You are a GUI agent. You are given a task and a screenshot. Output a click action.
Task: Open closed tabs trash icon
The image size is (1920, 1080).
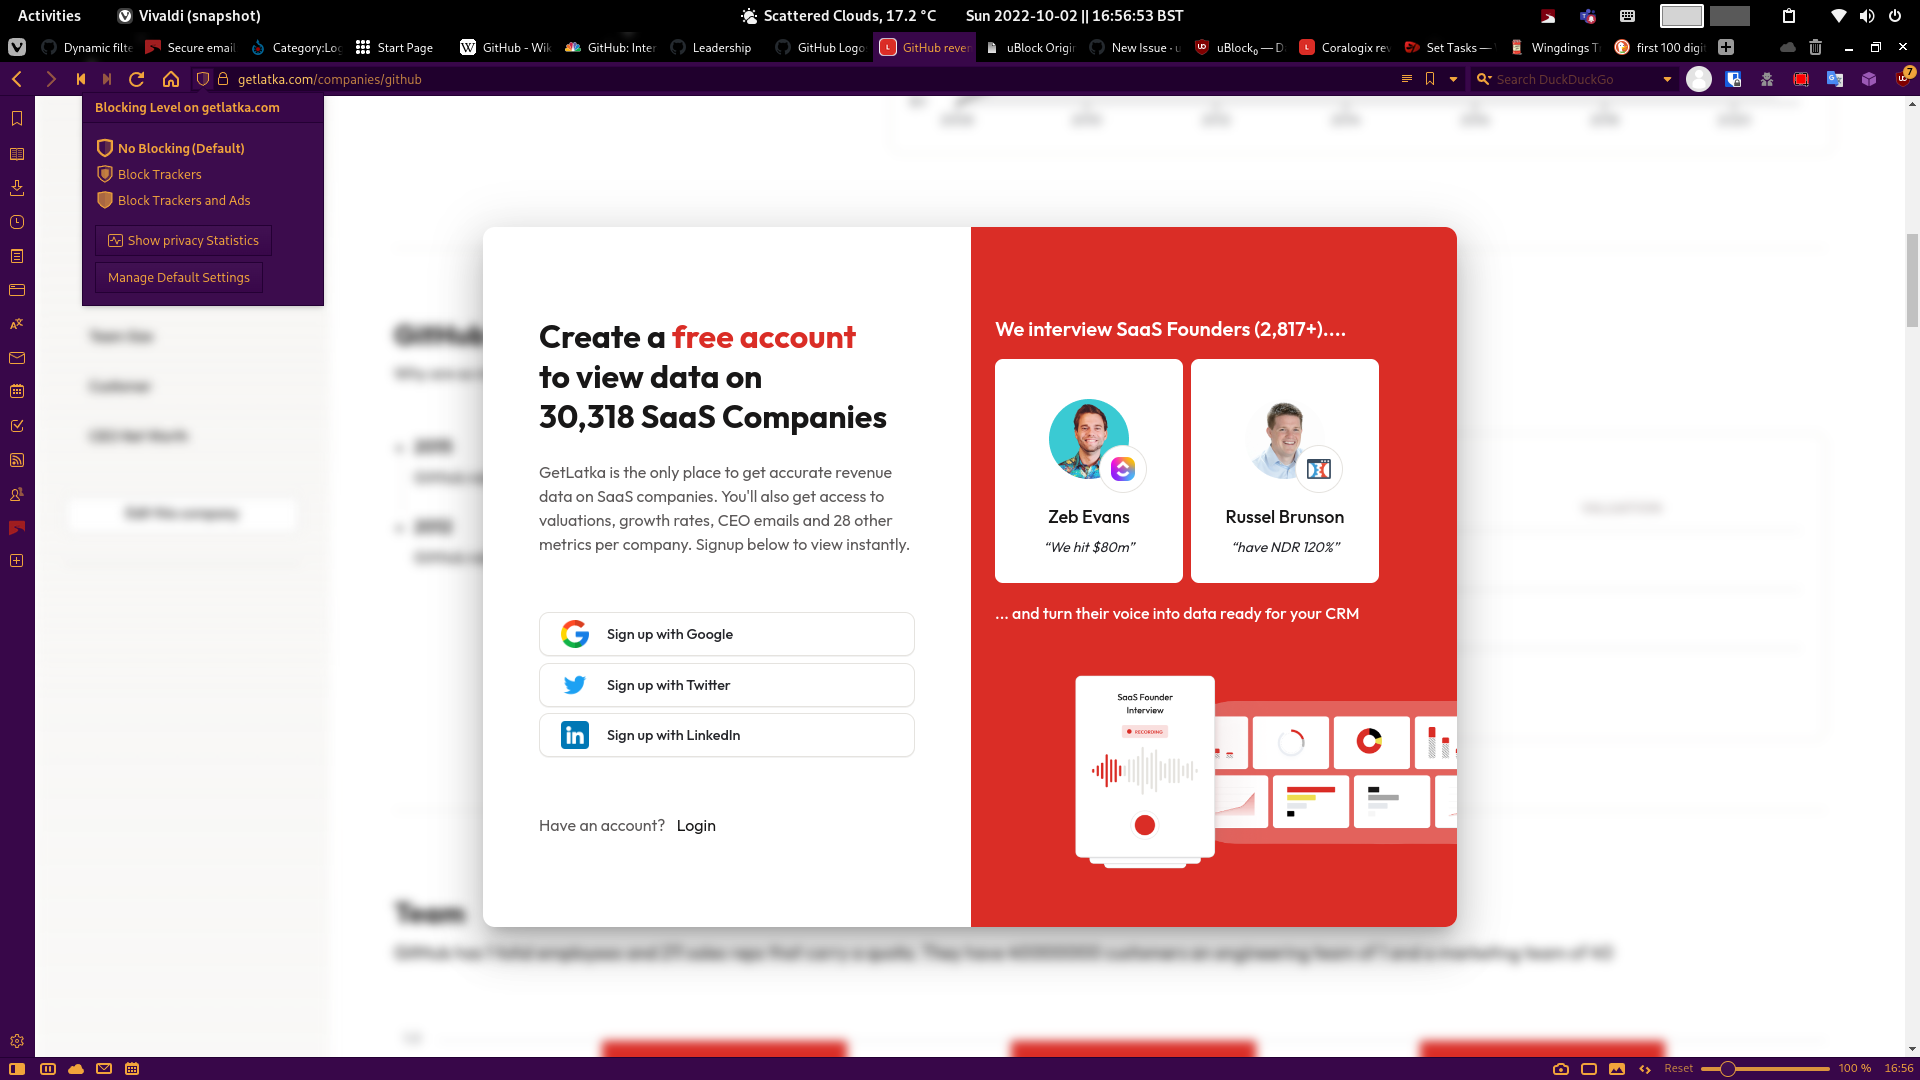[x=1816, y=47]
